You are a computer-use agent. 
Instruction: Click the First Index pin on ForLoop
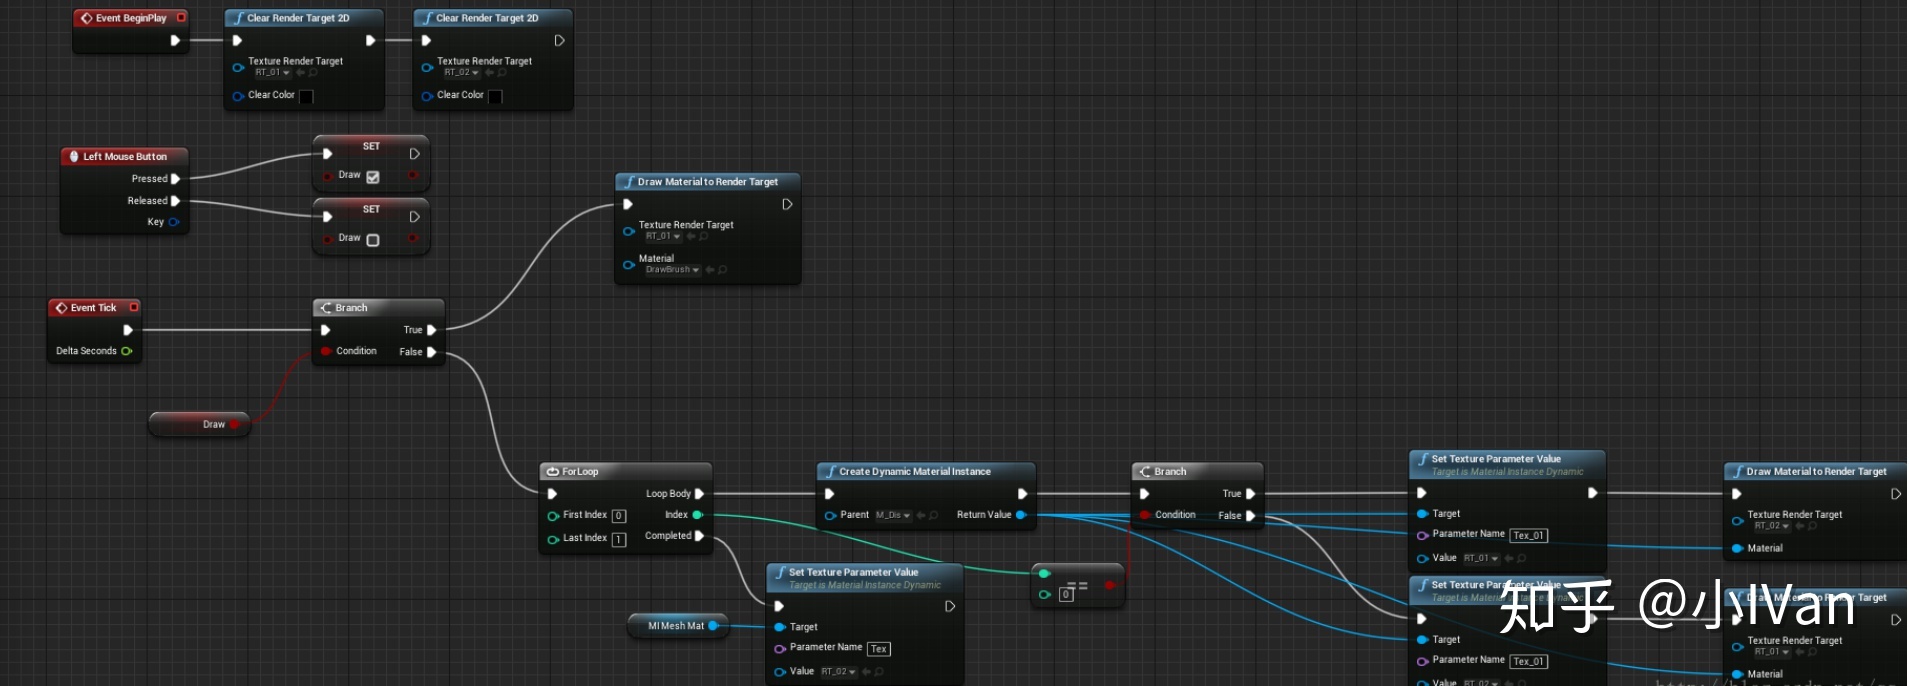[x=553, y=516]
